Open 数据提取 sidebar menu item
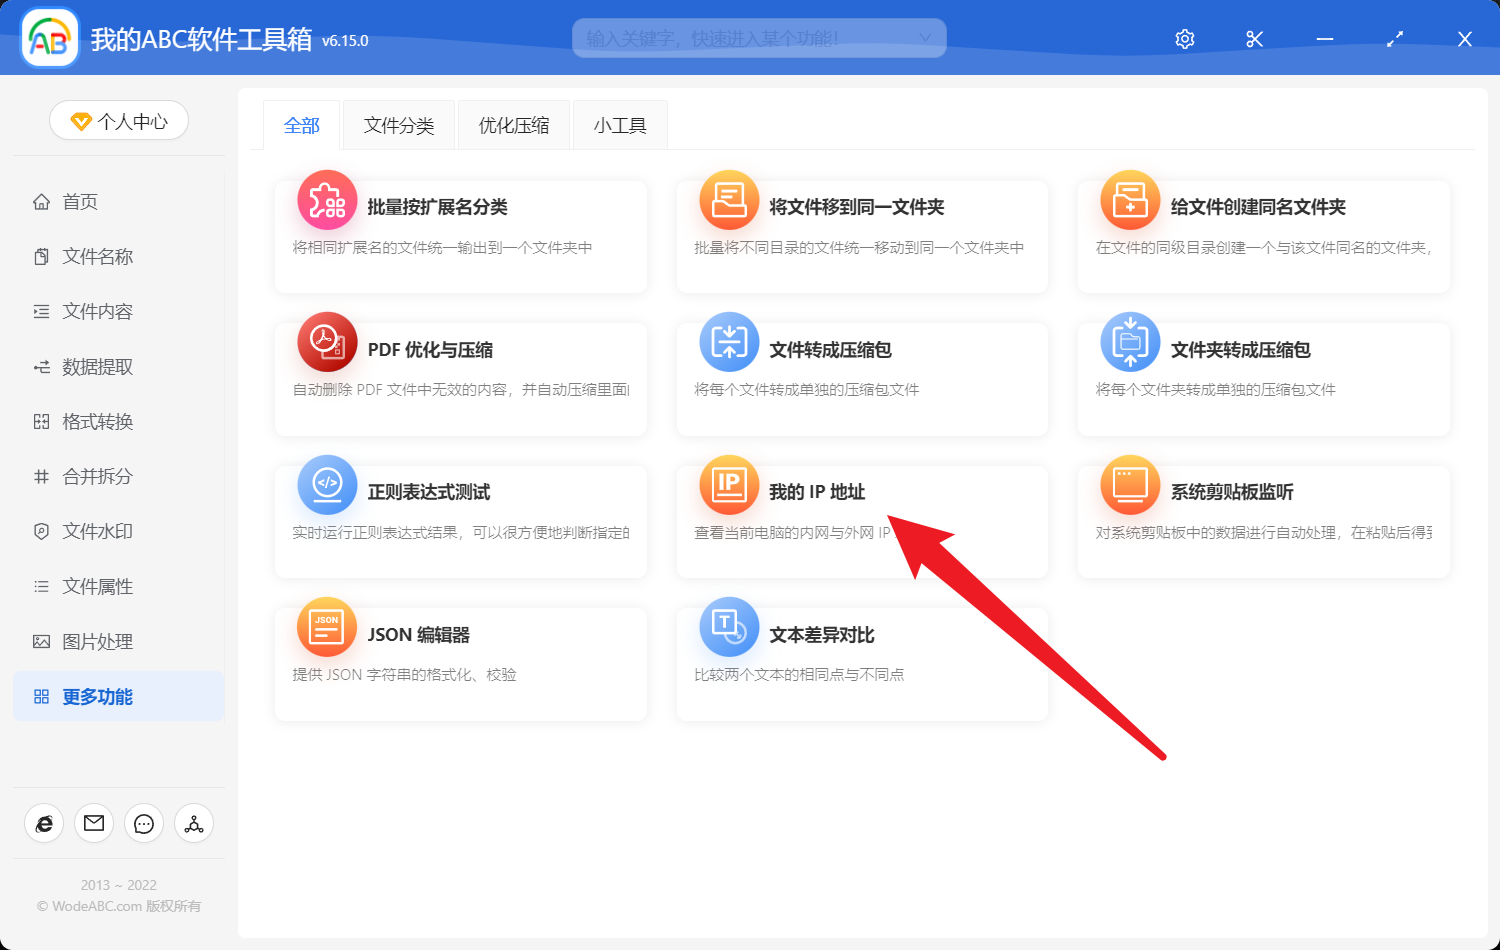This screenshot has width=1500, height=950. (x=118, y=367)
